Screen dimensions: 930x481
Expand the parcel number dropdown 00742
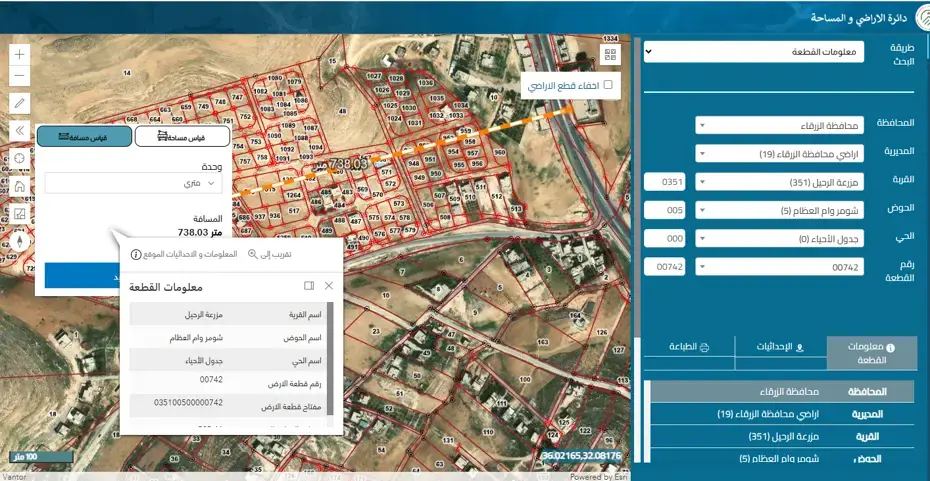click(779, 267)
